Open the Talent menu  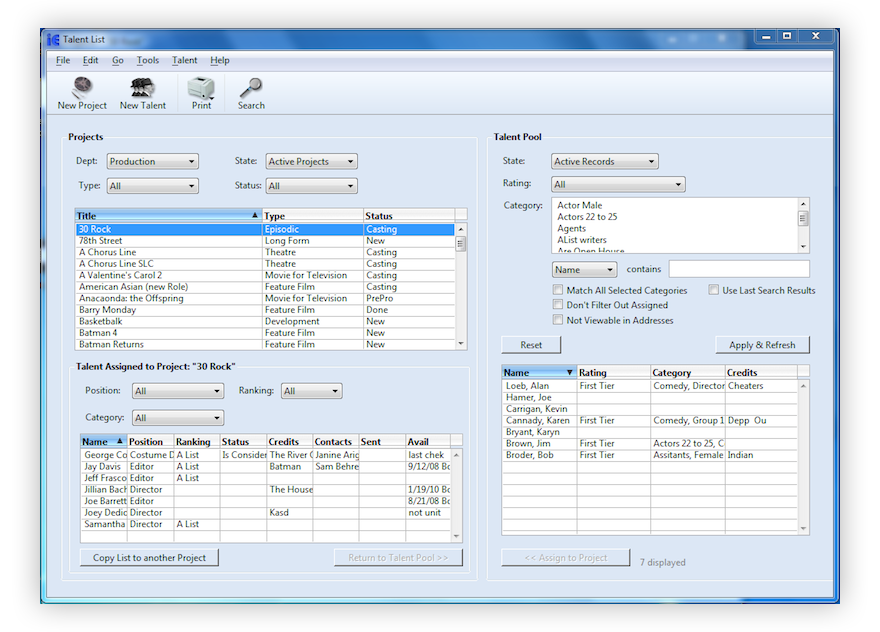[185, 60]
